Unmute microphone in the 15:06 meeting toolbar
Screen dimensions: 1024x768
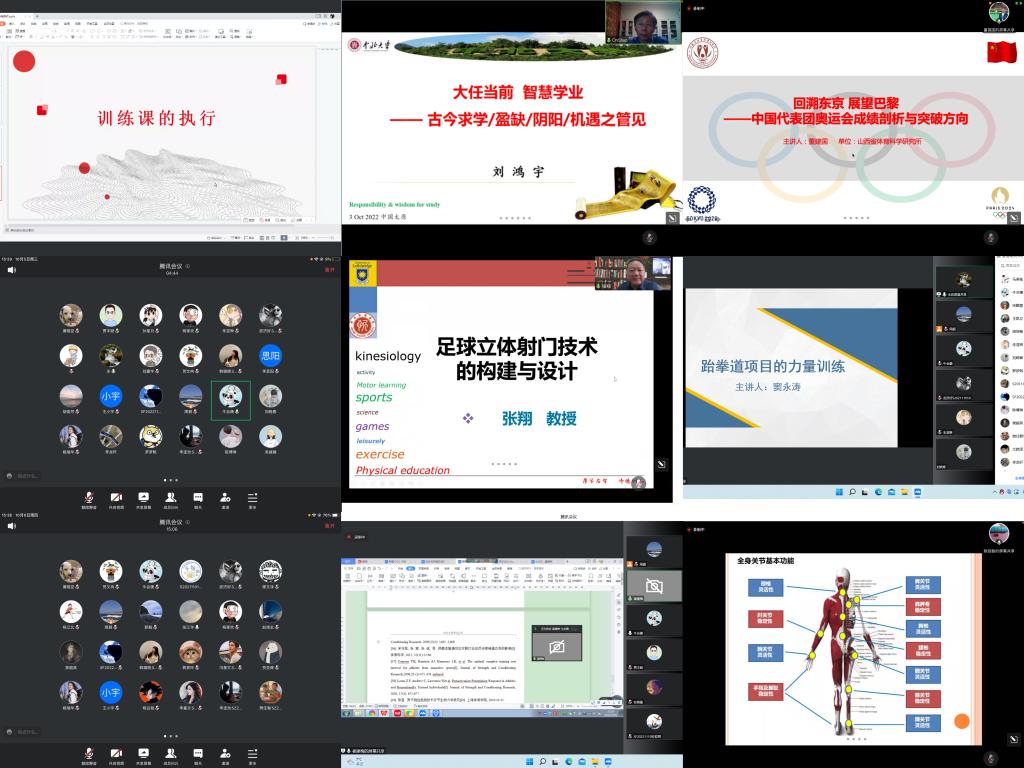(x=89, y=753)
